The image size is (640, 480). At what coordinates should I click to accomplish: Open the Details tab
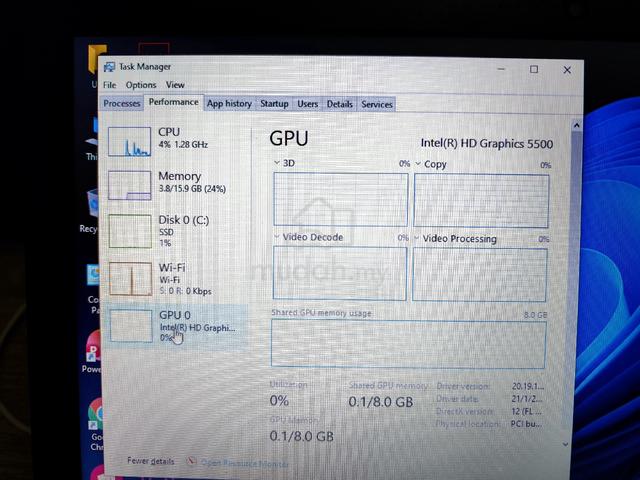[x=340, y=104]
